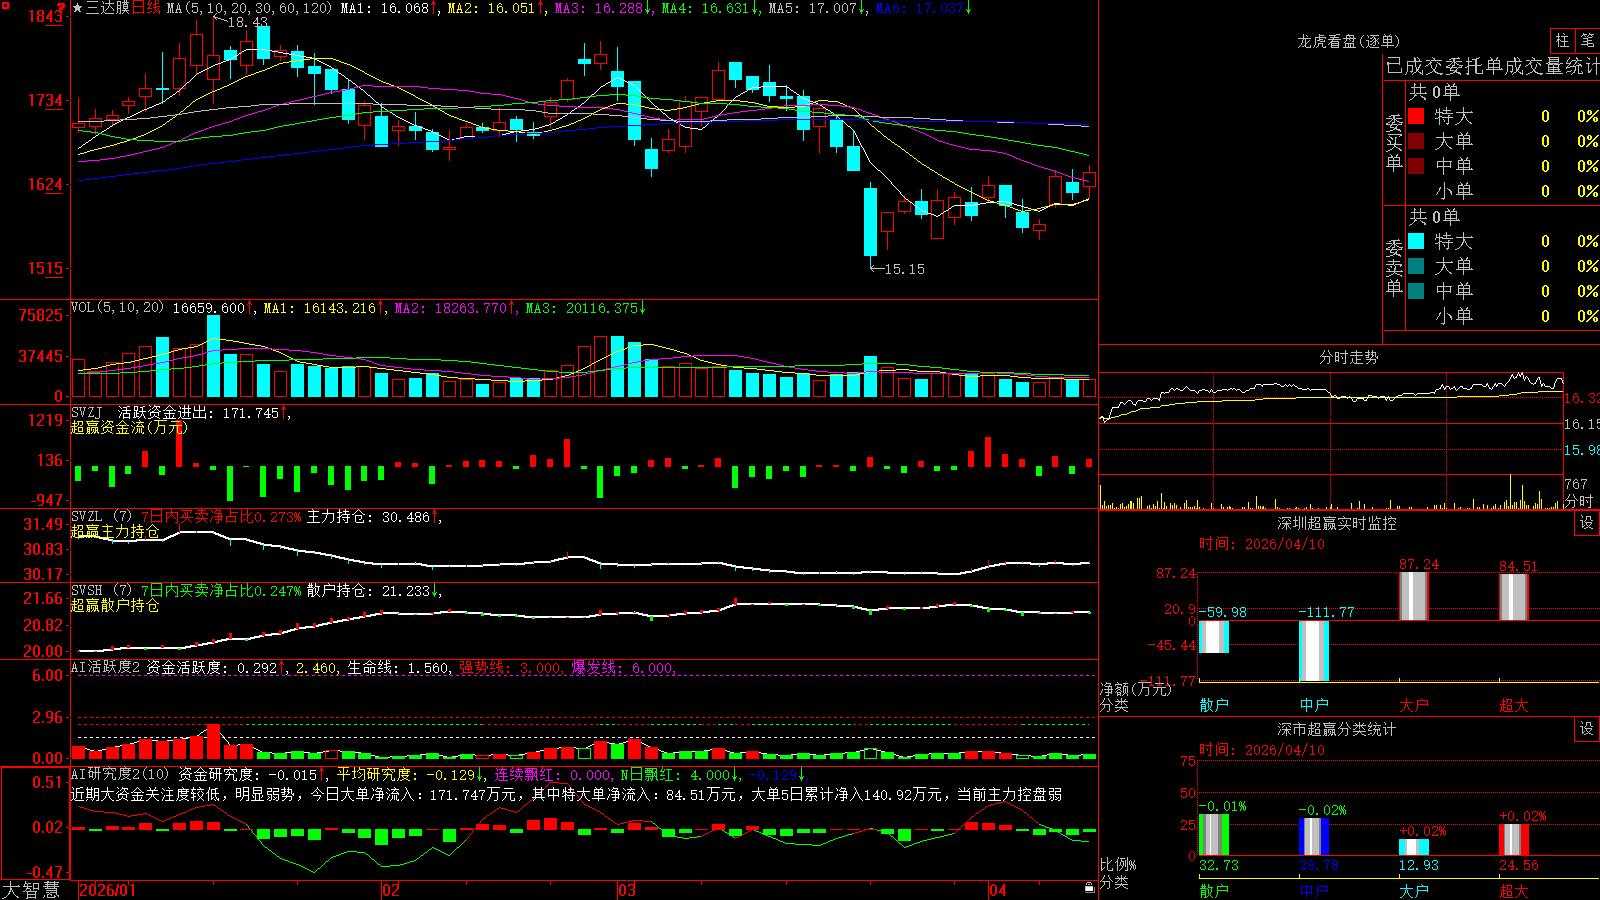This screenshot has width=1600, height=900.
Task: Open 设 settings for 深市超赢分类统计
Action: pos(1587,729)
